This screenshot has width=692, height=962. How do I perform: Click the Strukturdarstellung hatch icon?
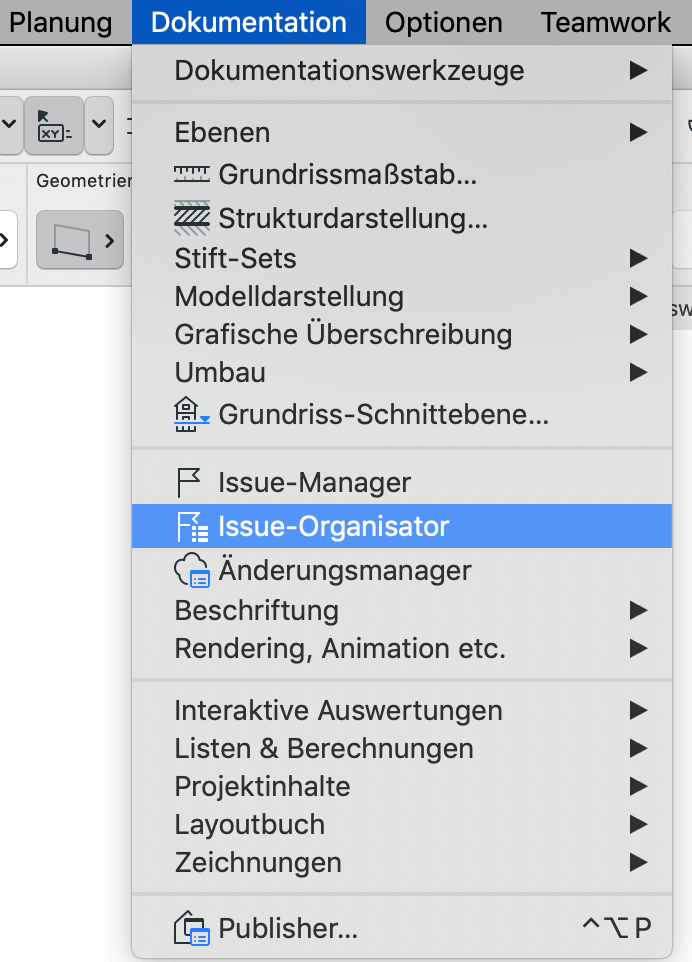click(x=192, y=217)
